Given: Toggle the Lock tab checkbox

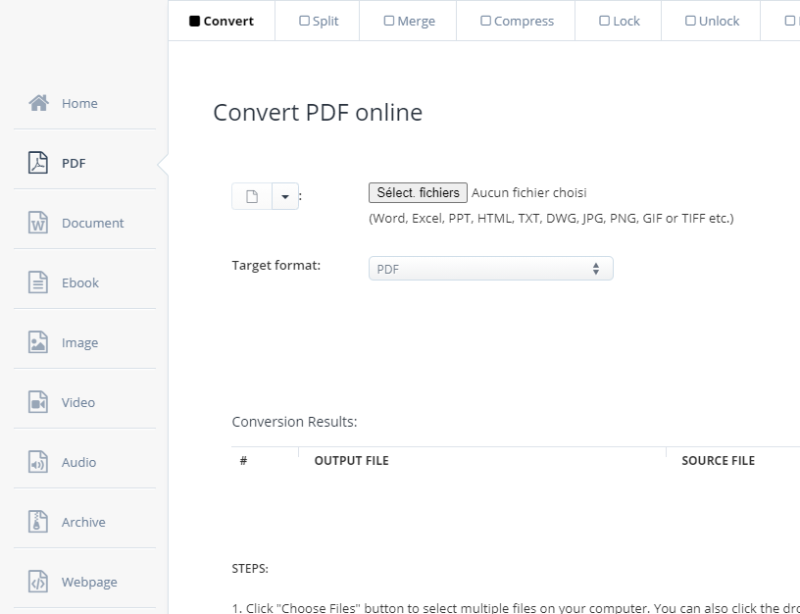Looking at the screenshot, I should pos(604,21).
